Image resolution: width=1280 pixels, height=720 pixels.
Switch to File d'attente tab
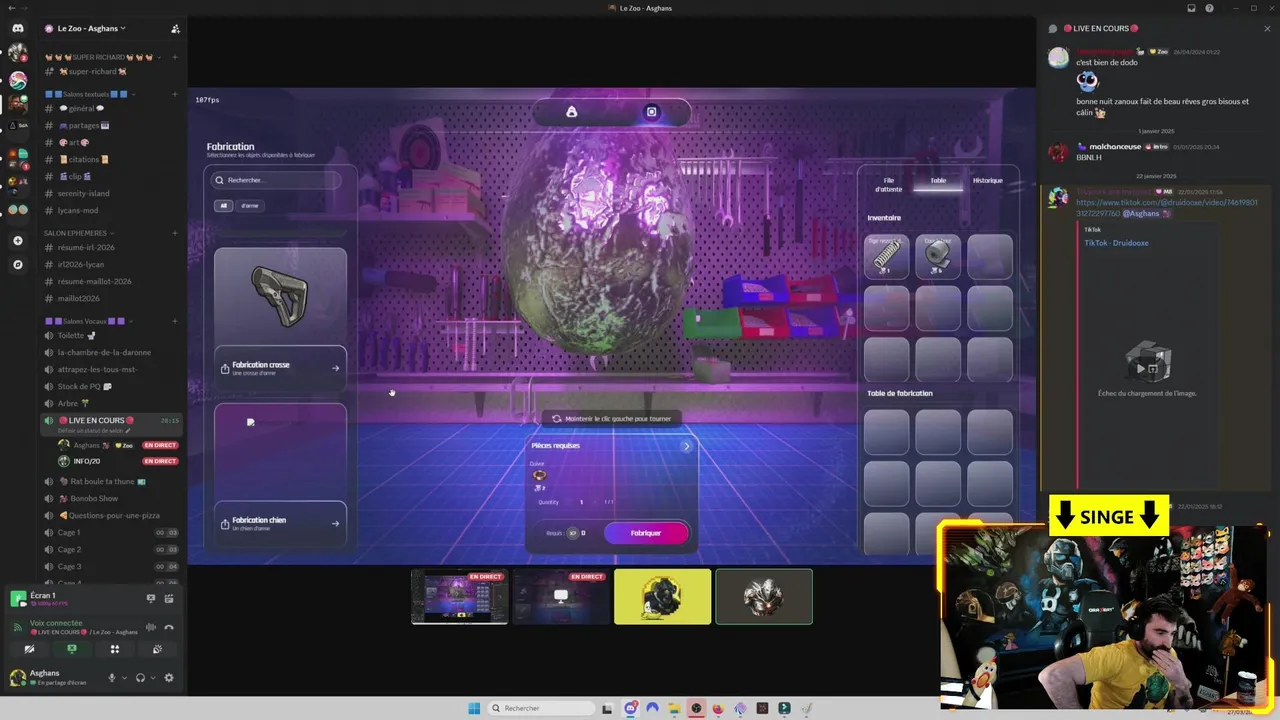[x=888, y=184]
